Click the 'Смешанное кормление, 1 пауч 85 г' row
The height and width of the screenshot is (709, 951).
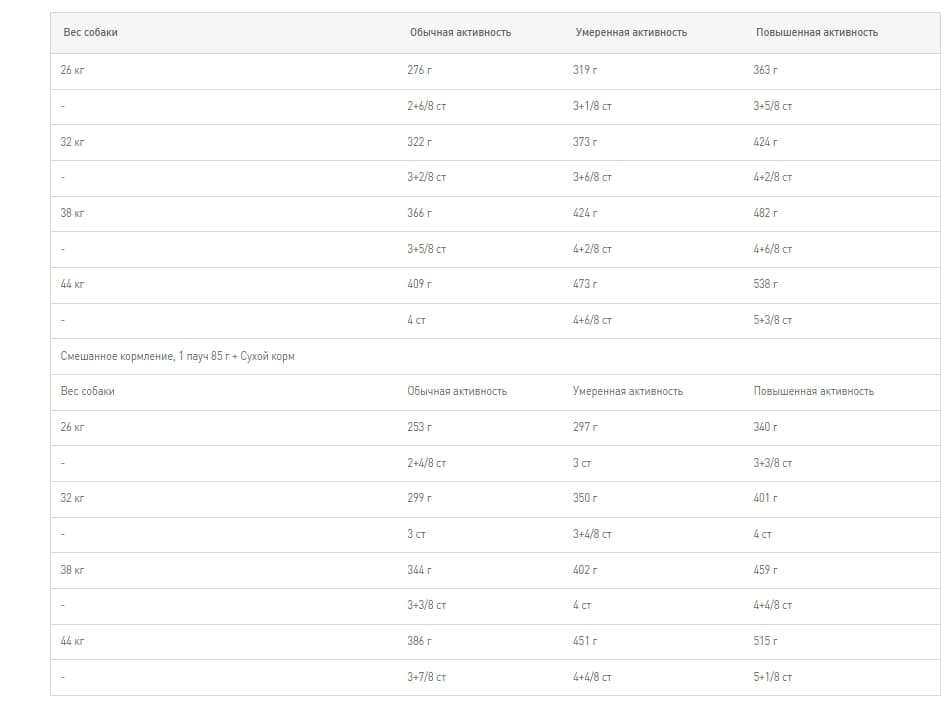pyautogui.click(x=178, y=356)
